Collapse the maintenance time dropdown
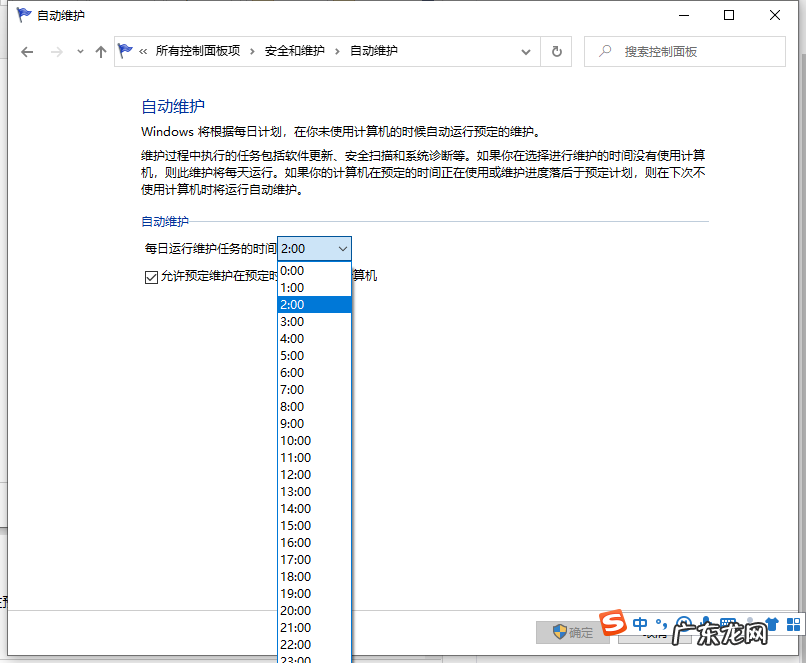Viewport: 806px width, 663px height. coord(344,248)
